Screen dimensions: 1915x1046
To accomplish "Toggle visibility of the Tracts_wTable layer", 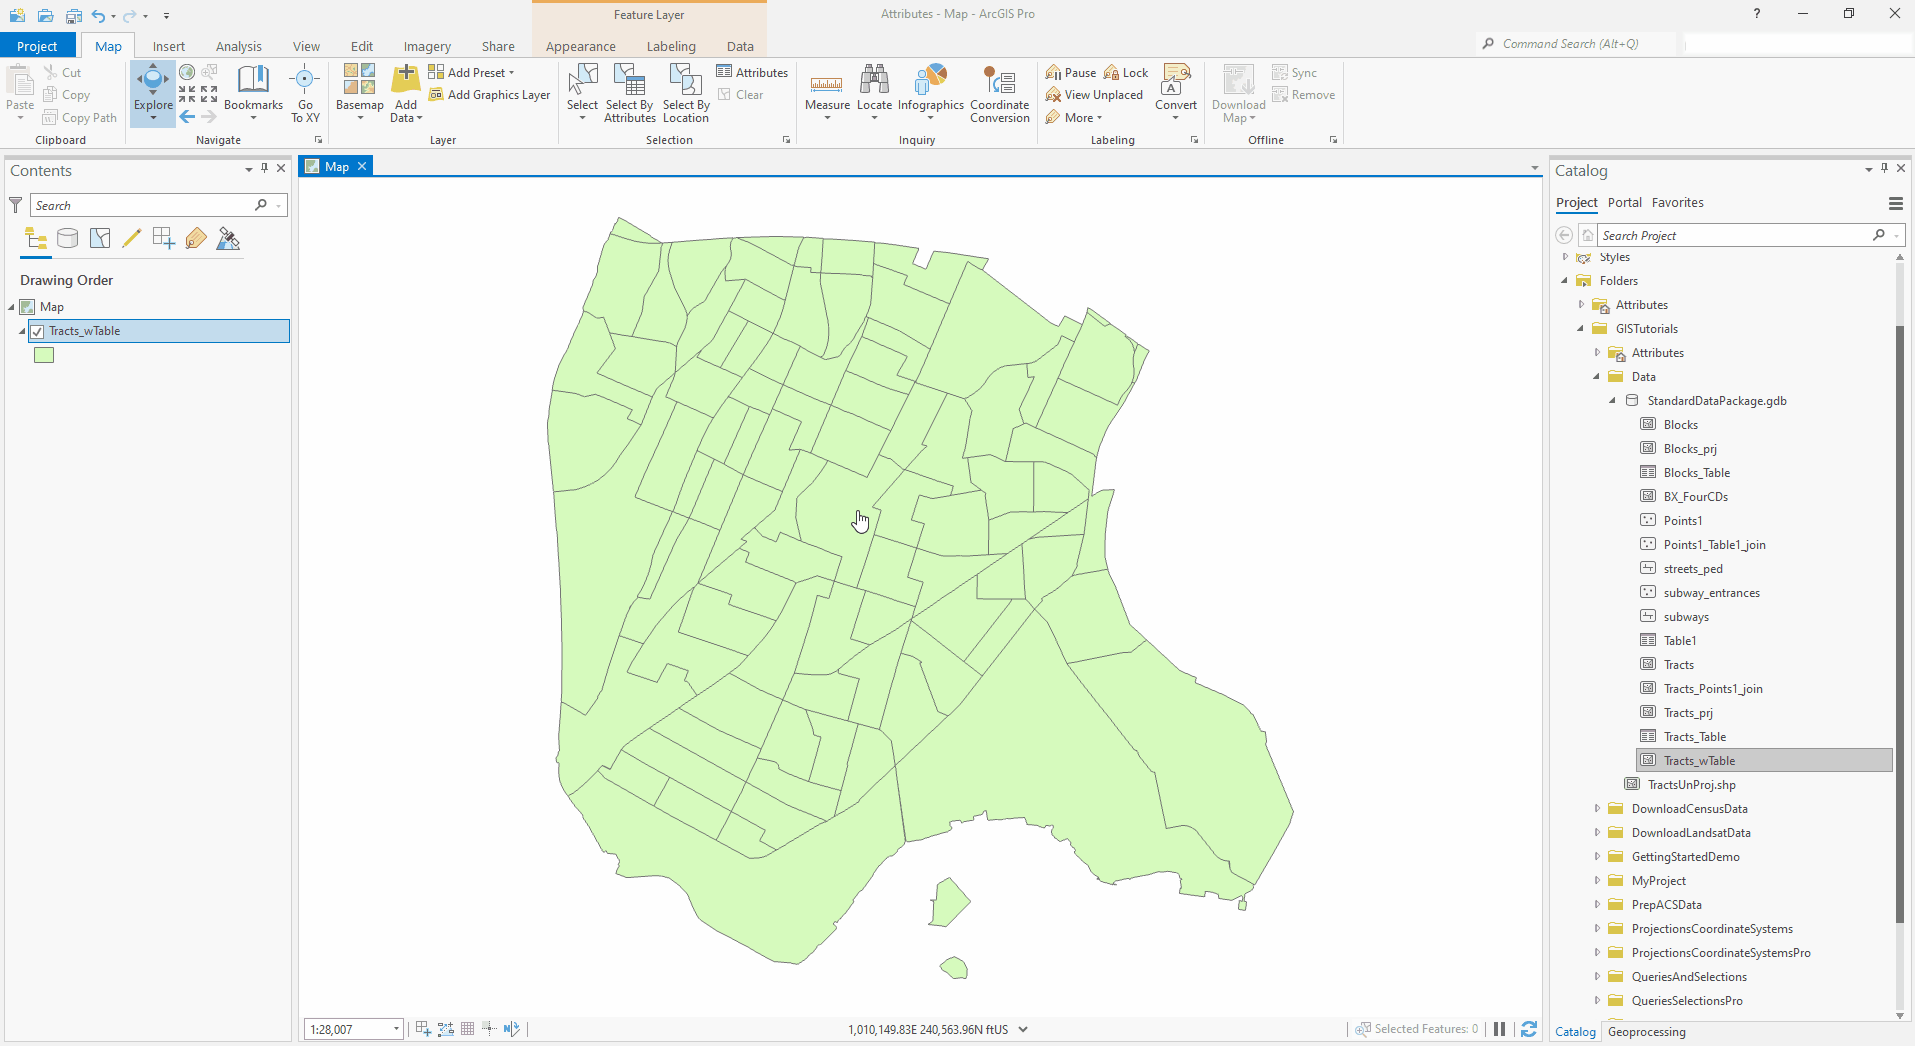I will [36, 331].
